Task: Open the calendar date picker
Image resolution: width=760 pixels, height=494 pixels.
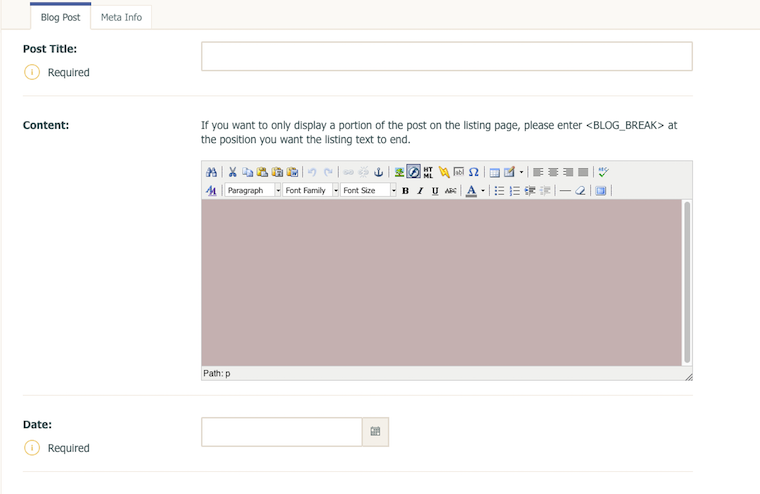Action: pyautogui.click(x=375, y=431)
